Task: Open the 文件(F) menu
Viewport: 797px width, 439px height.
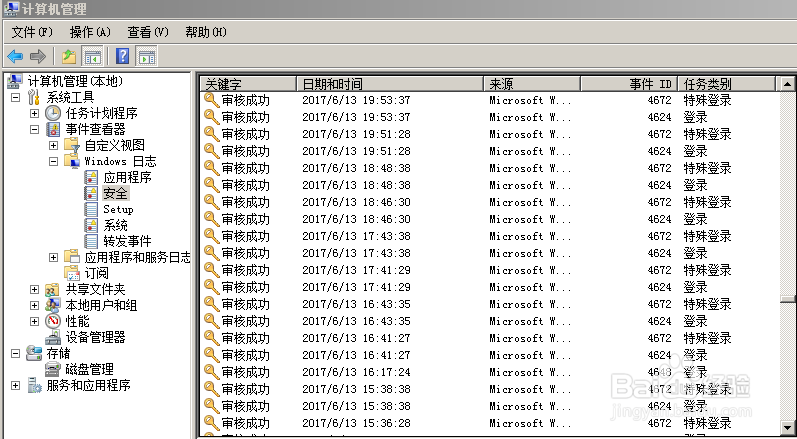Action: [32, 32]
